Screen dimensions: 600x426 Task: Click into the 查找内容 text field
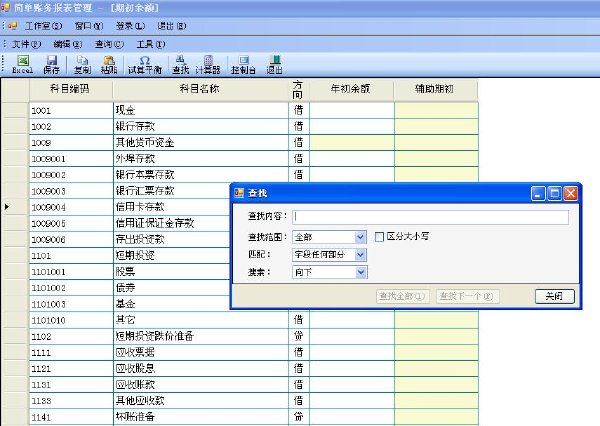click(430, 217)
